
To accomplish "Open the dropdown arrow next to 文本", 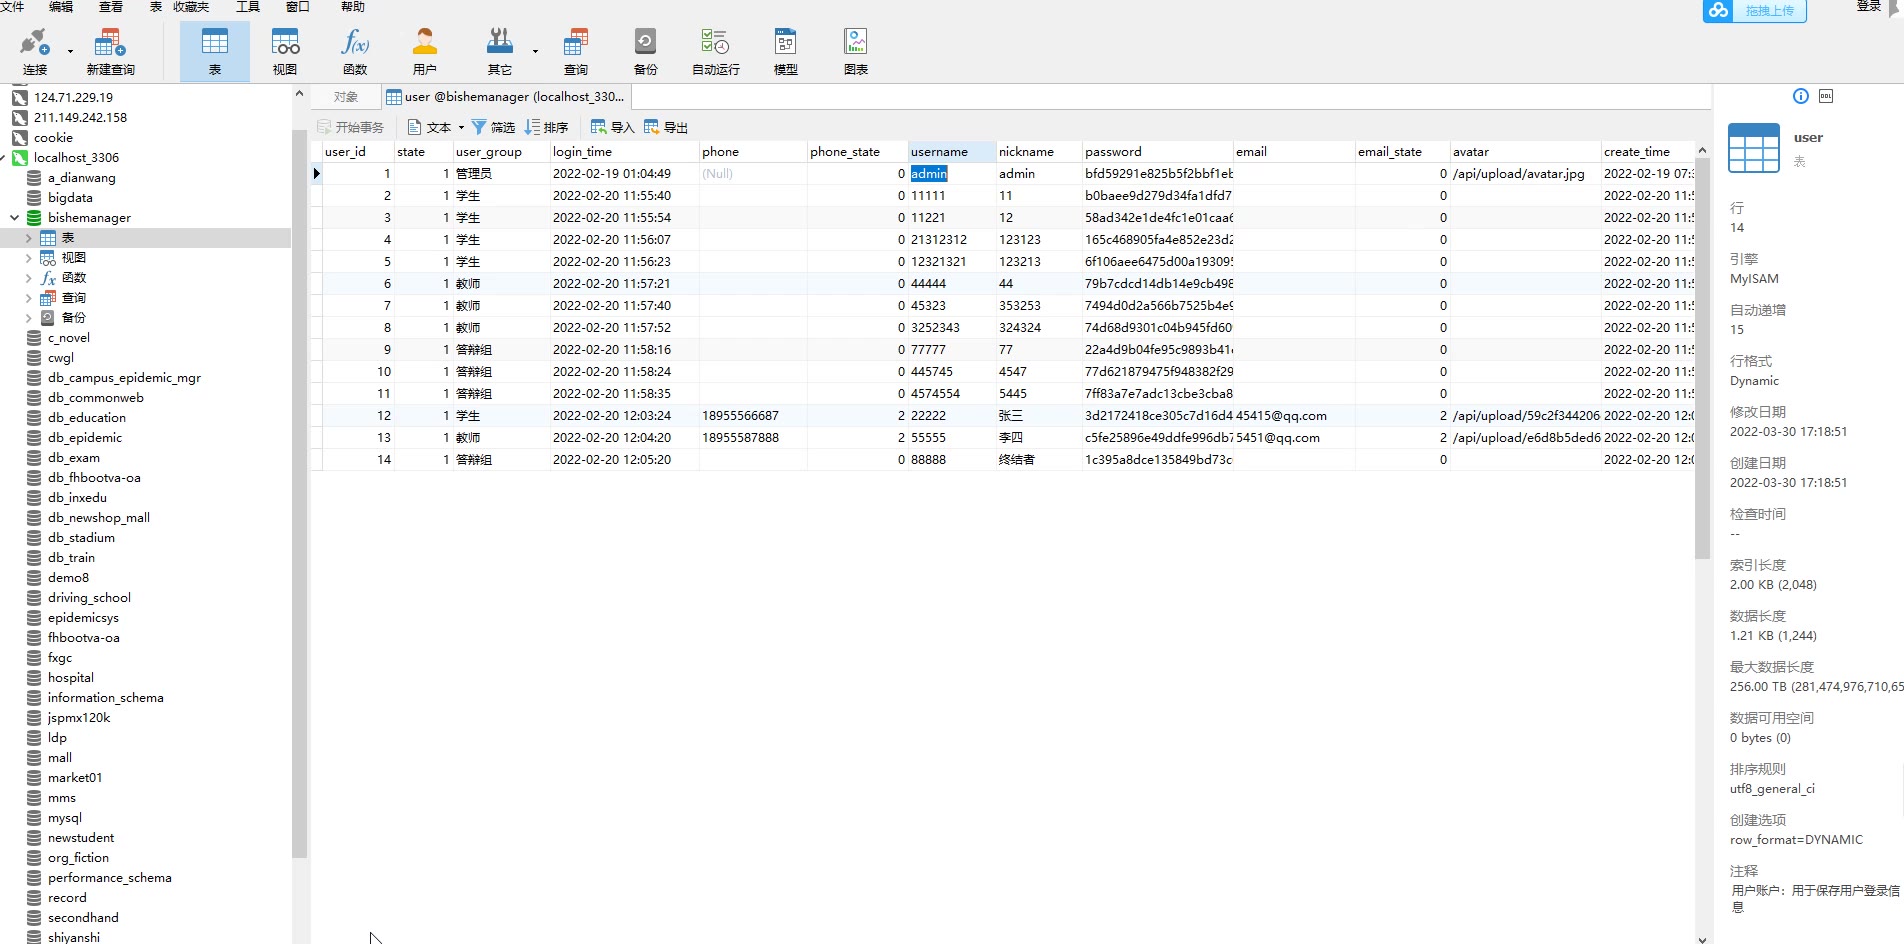I will point(461,127).
